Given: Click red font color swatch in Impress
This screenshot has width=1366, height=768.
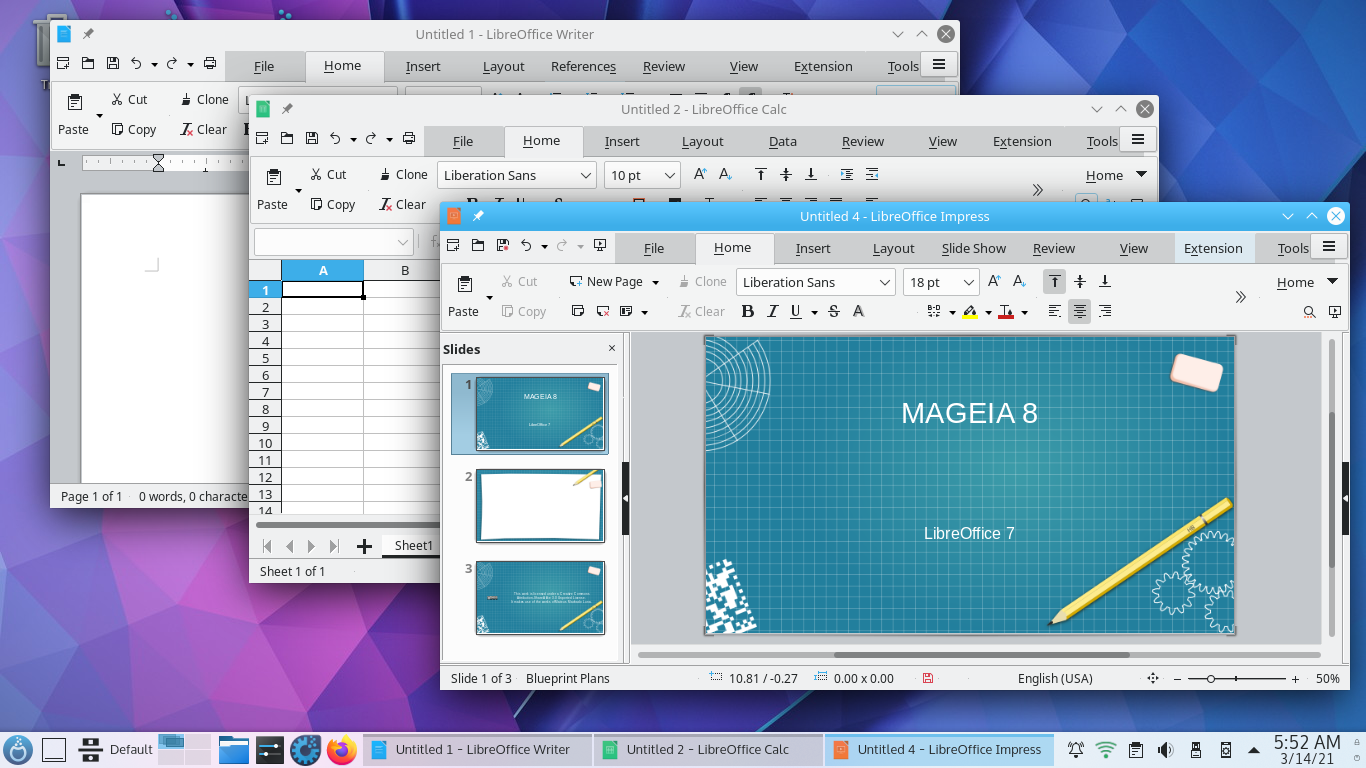Looking at the screenshot, I should (x=1006, y=312).
